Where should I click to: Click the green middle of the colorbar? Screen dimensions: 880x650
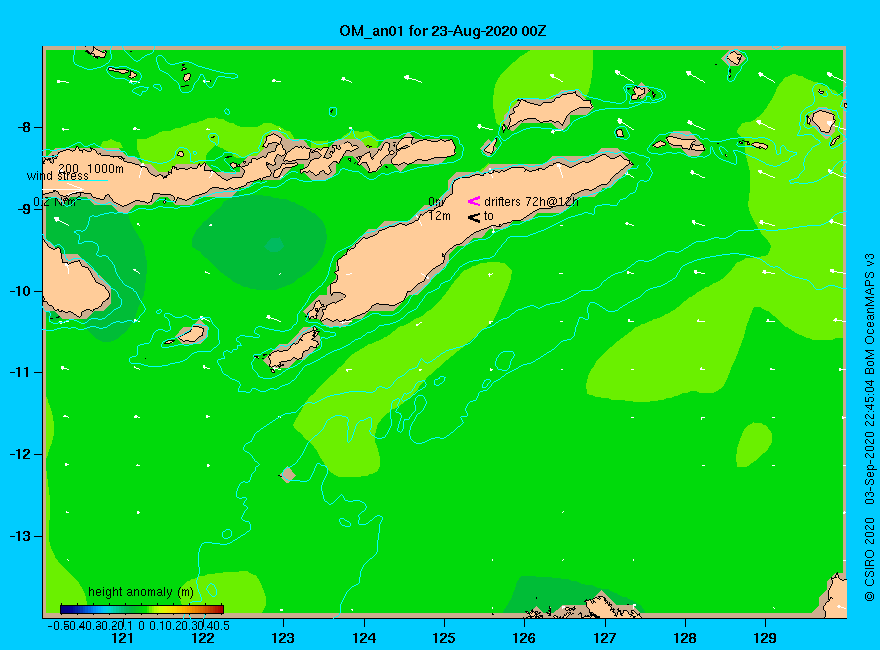(x=141, y=609)
